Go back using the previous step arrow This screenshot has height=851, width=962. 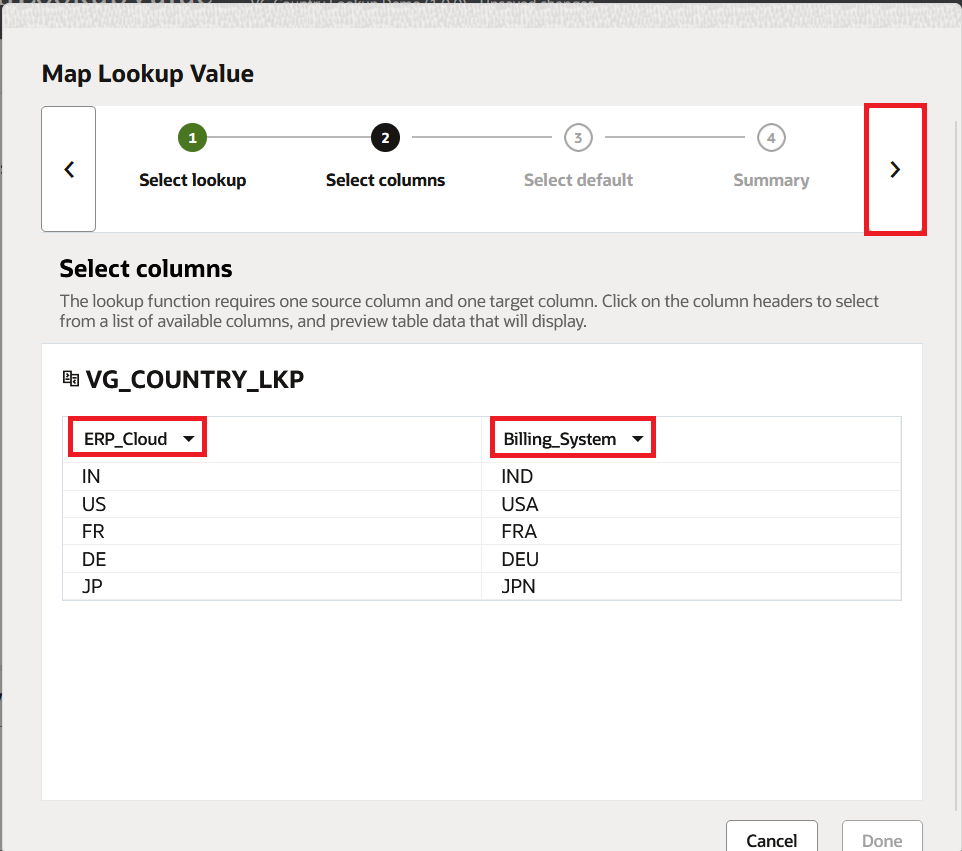click(x=69, y=170)
